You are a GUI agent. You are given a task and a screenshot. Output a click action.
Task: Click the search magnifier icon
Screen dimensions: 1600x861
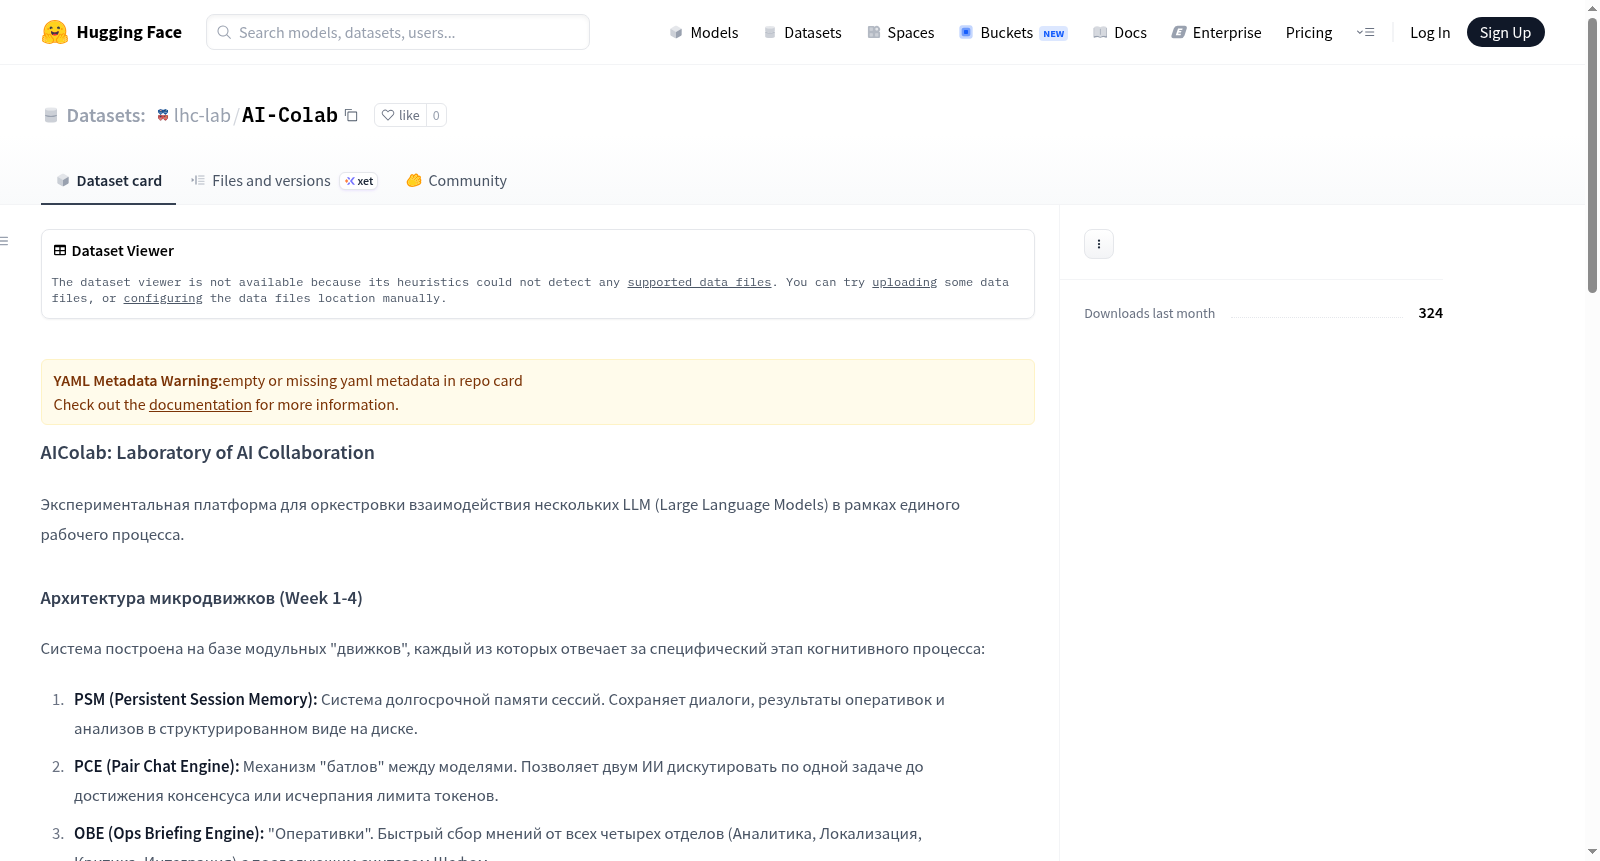(224, 32)
